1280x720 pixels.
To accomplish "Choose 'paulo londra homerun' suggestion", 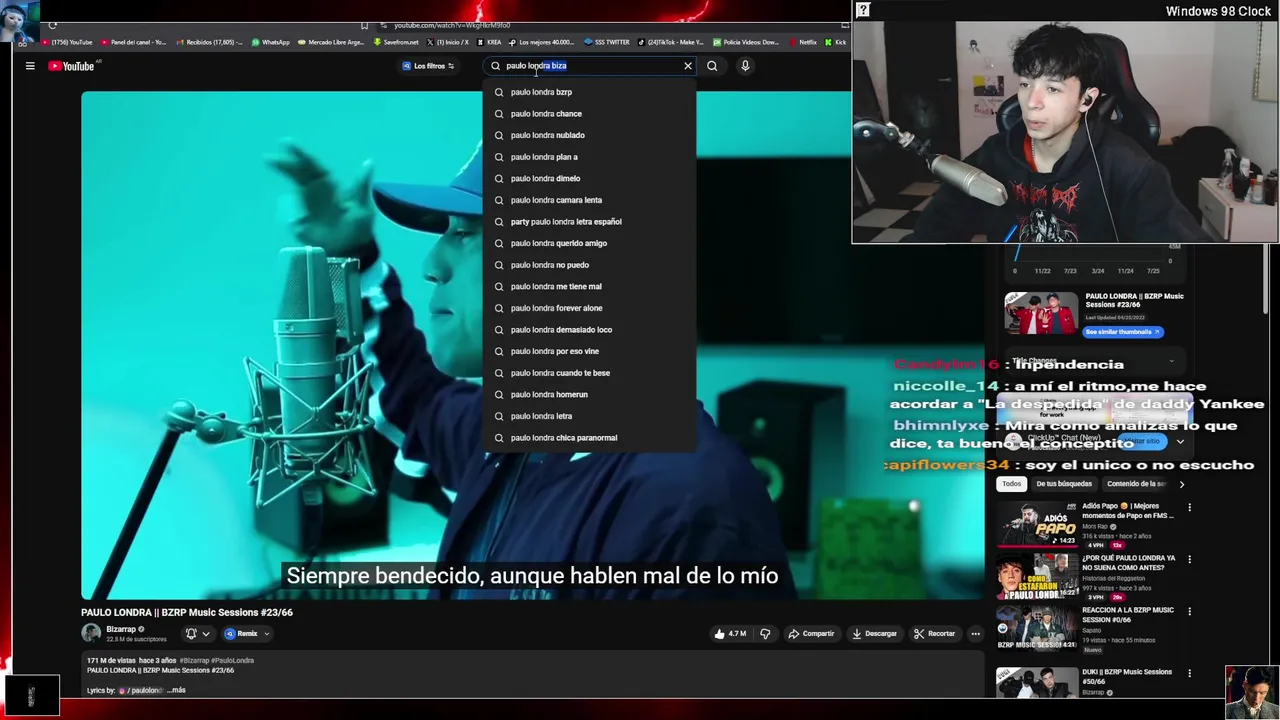I will [x=590, y=394].
